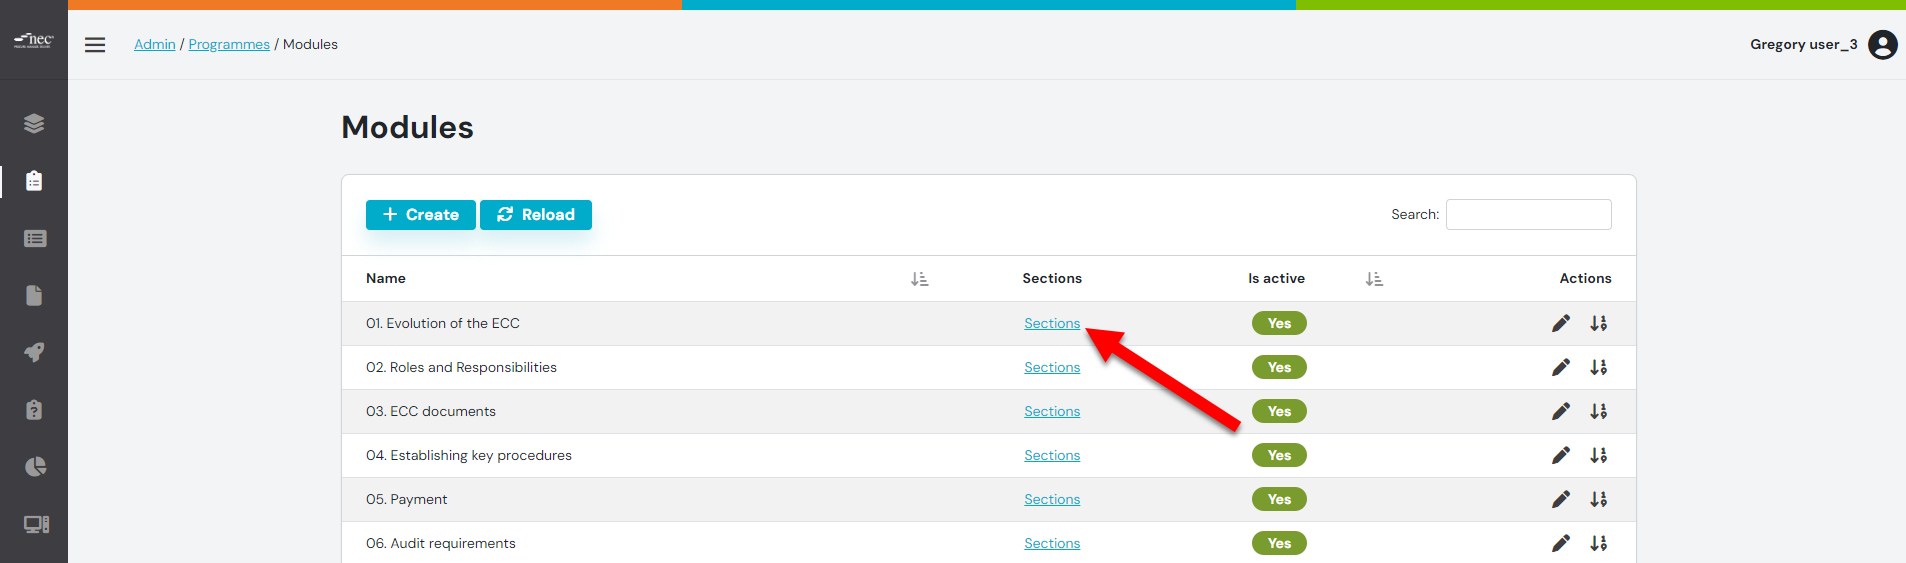Open the clipboard question sidebar icon
This screenshot has height=563, width=1906.
click(x=34, y=410)
